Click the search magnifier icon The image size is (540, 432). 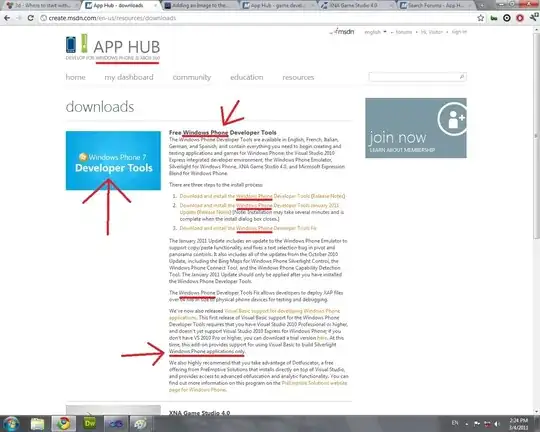tap(461, 77)
